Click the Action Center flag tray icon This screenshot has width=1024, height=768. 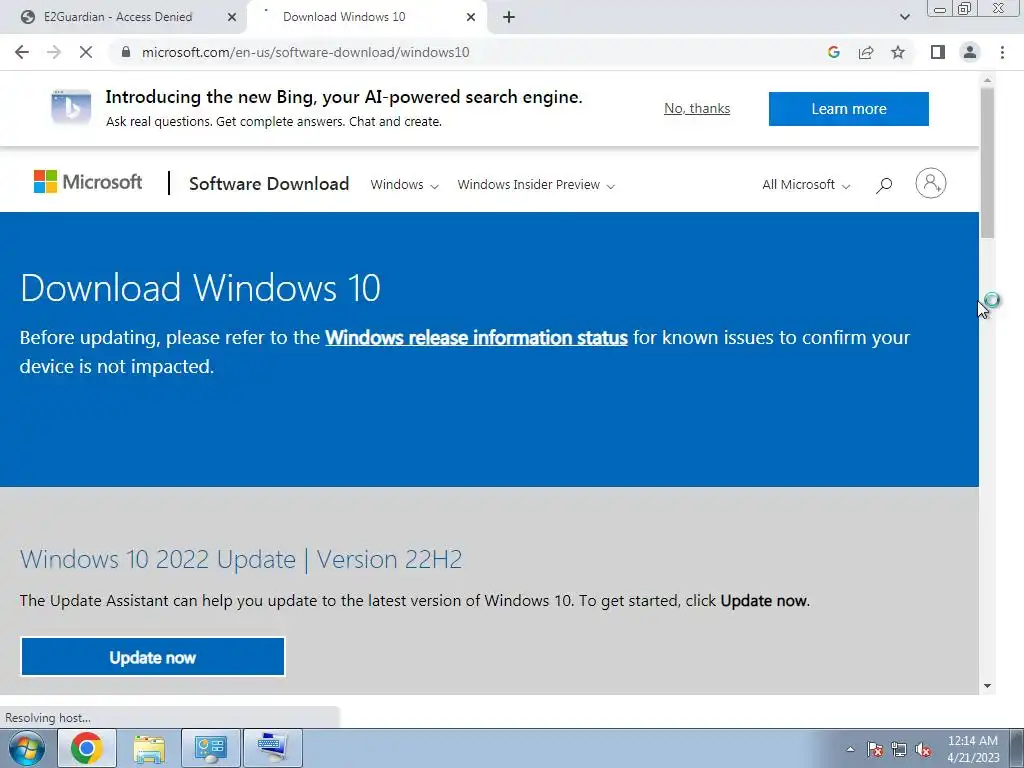point(875,749)
